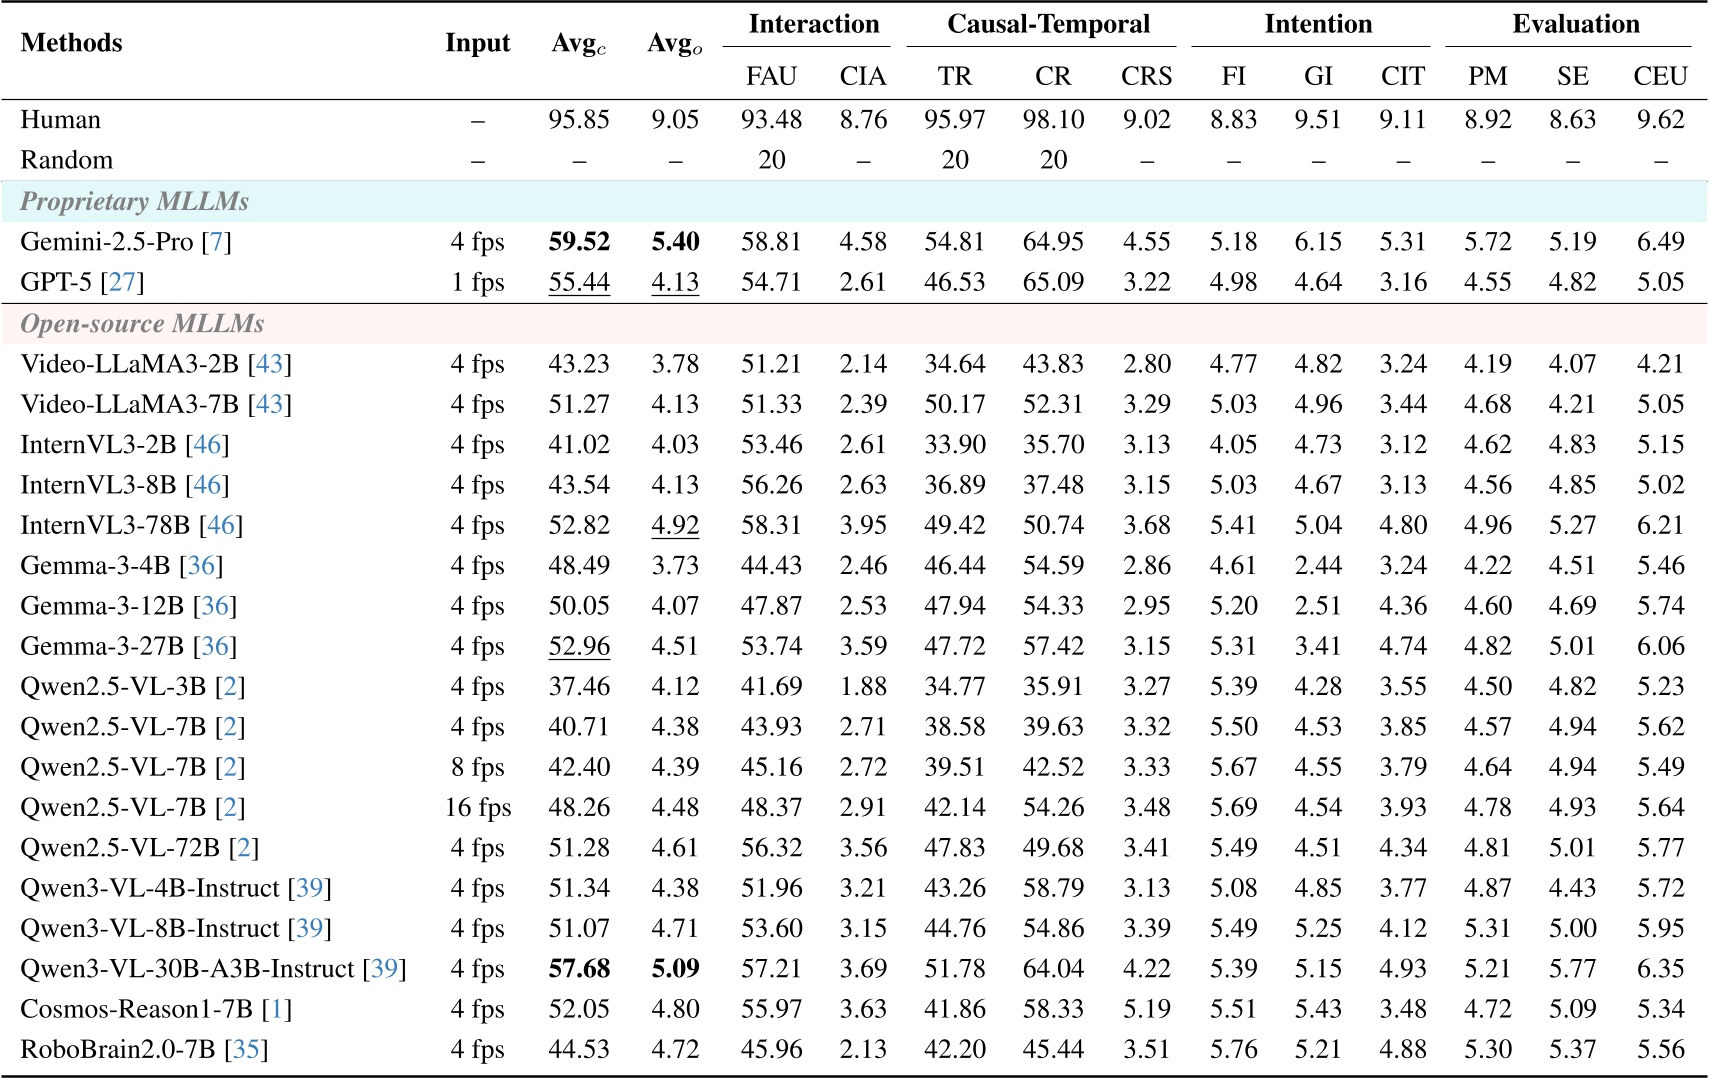Click the Proprietary MLLMs section heading
Image resolution: width=1710 pixels, height=1081 pixels.
click(x=134, y=201)
